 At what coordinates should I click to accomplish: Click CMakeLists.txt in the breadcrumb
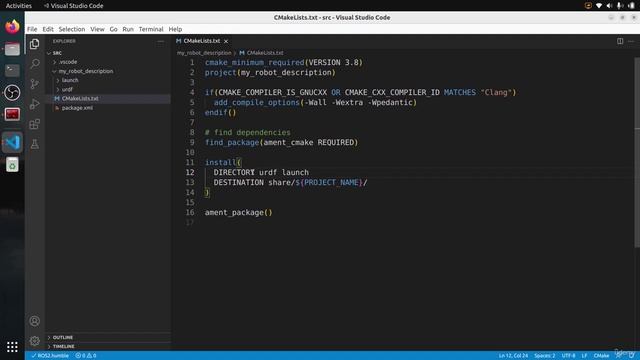point(264,53)
